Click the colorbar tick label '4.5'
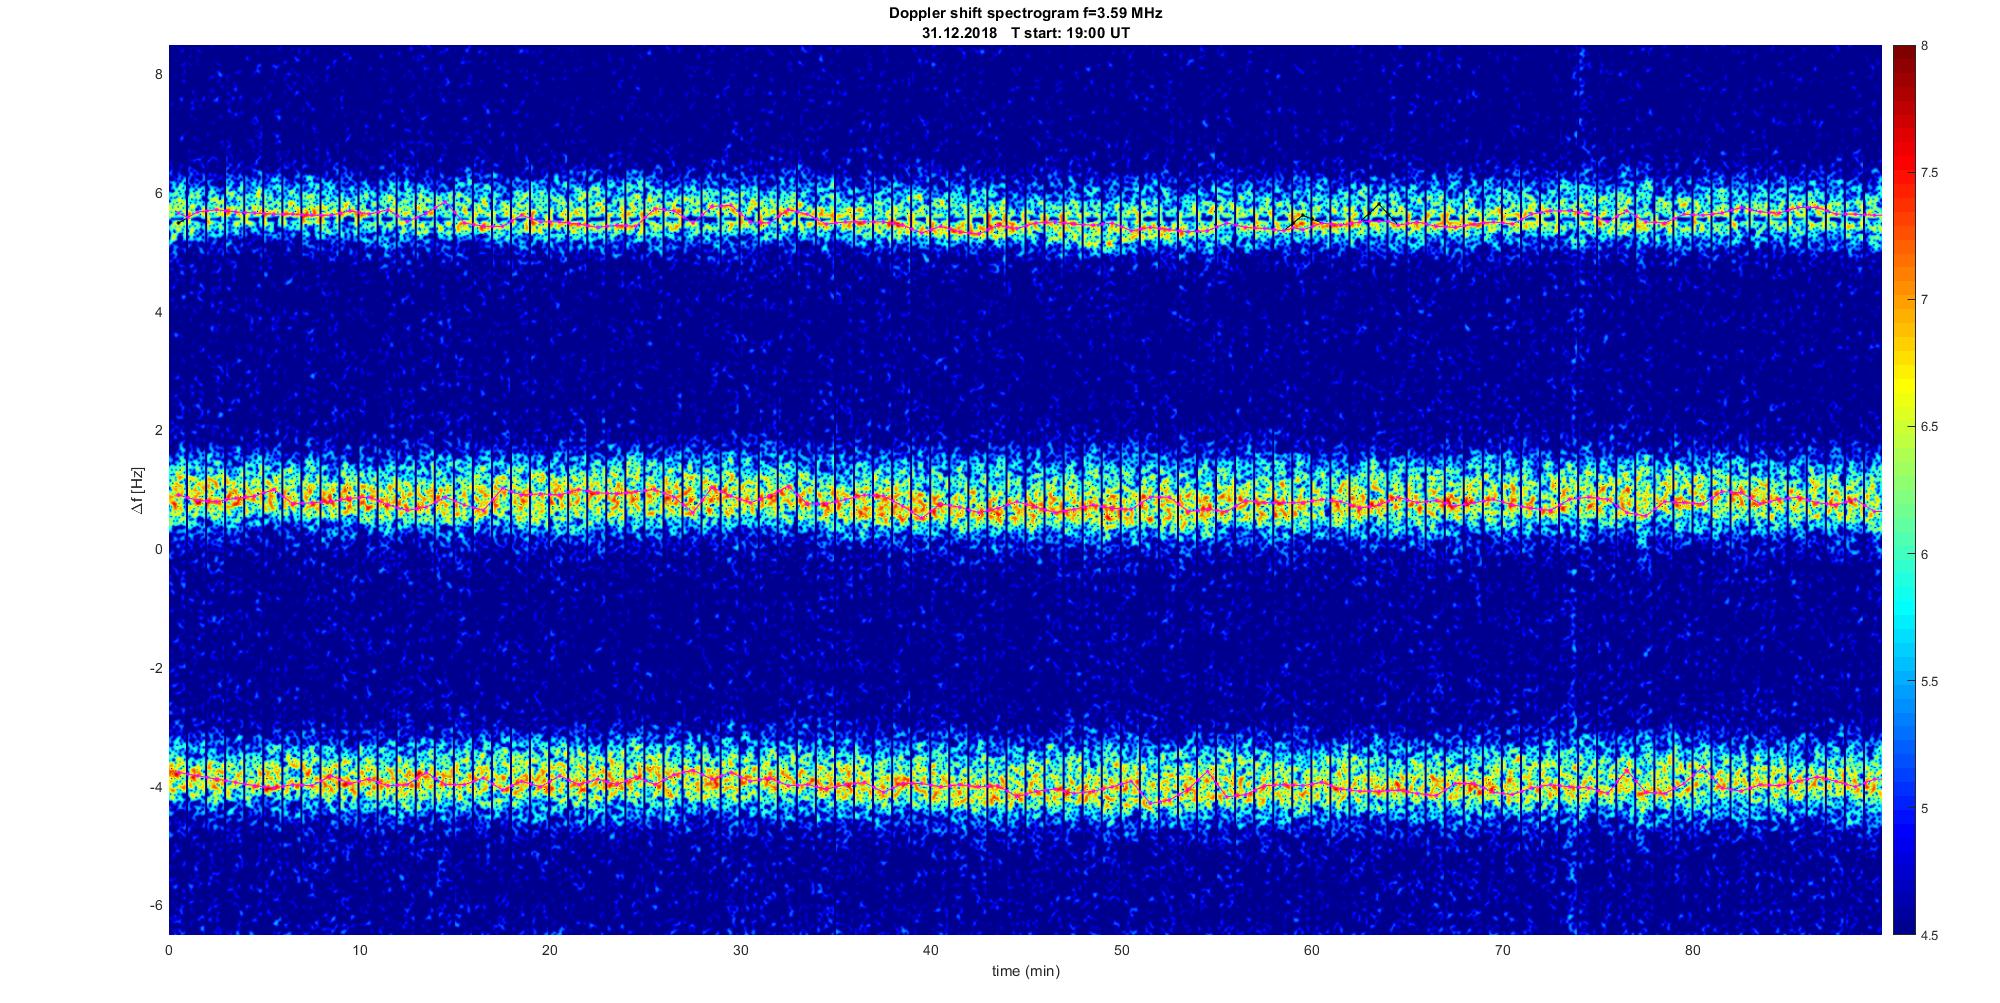The image size is (2000, 1003). tap(1930, 935)
